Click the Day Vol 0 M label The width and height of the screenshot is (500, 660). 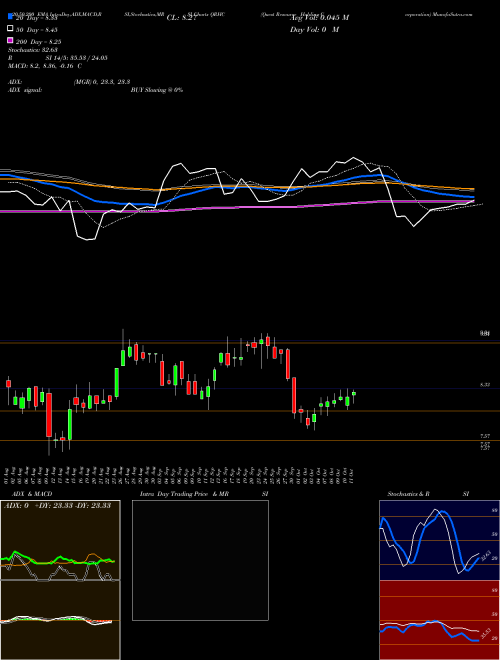click(x=314, y=29)
